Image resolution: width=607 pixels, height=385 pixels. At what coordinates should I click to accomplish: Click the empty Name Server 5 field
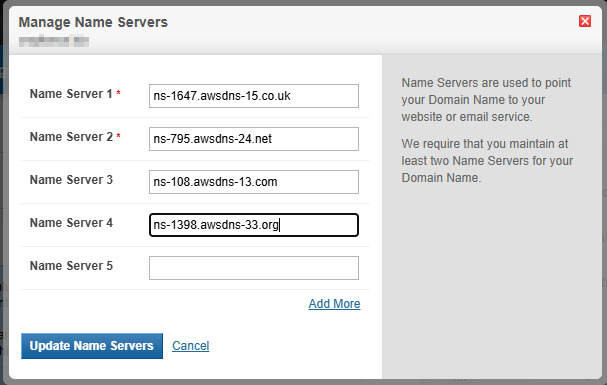(x=254, y=268)
